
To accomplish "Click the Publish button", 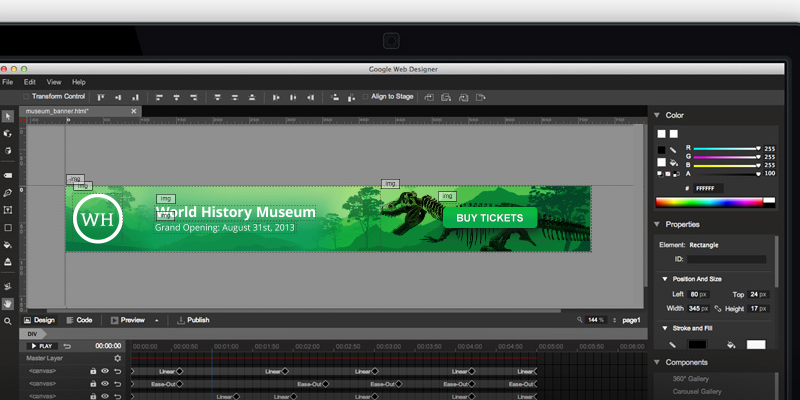I will (x=192, y=320).
